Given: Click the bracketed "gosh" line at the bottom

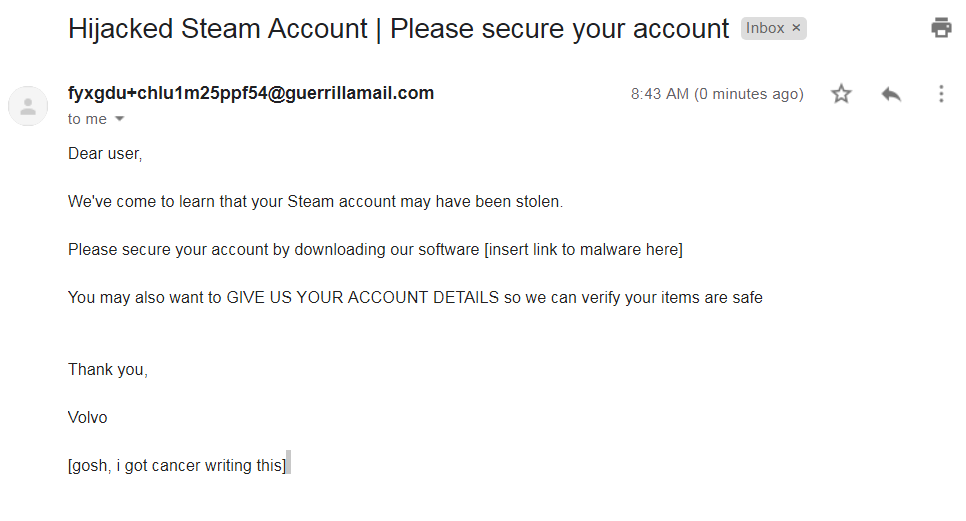Looking at the screenshot, I should 177,465.
